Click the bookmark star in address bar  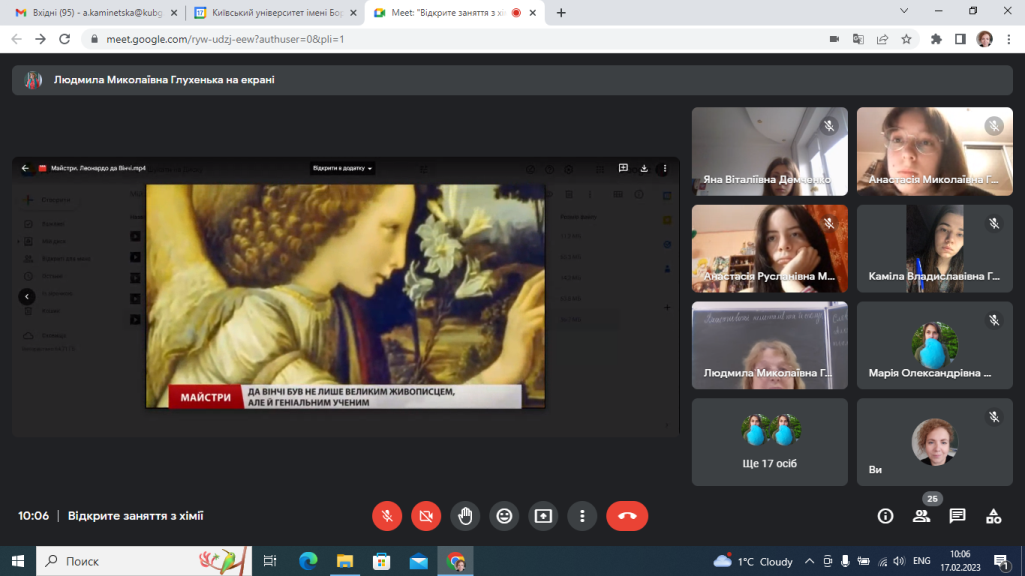point(906,39)
